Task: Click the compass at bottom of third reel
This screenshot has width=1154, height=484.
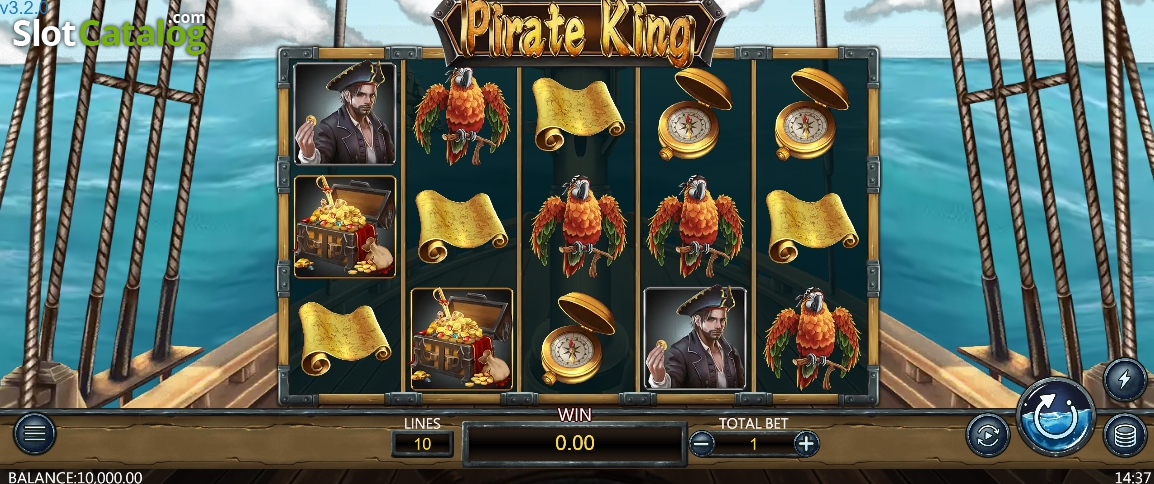Action: pyautogui.click(x=578, y=338)
